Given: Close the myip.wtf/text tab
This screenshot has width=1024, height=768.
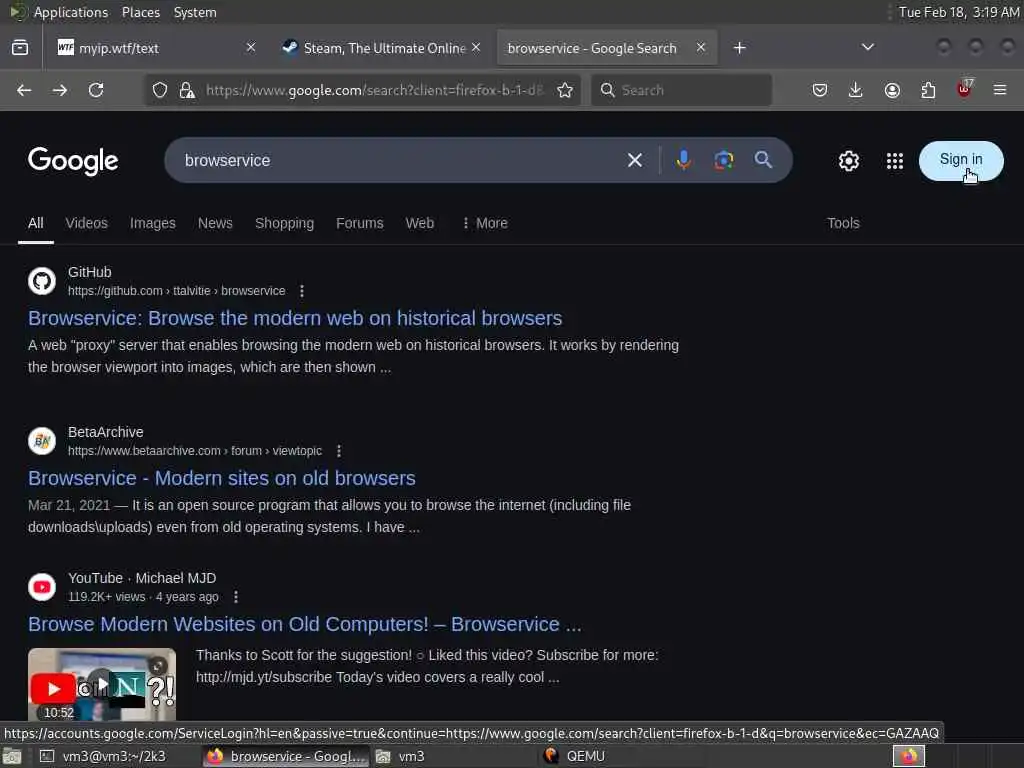Looking at the screenshot, I should pos(251,47).
